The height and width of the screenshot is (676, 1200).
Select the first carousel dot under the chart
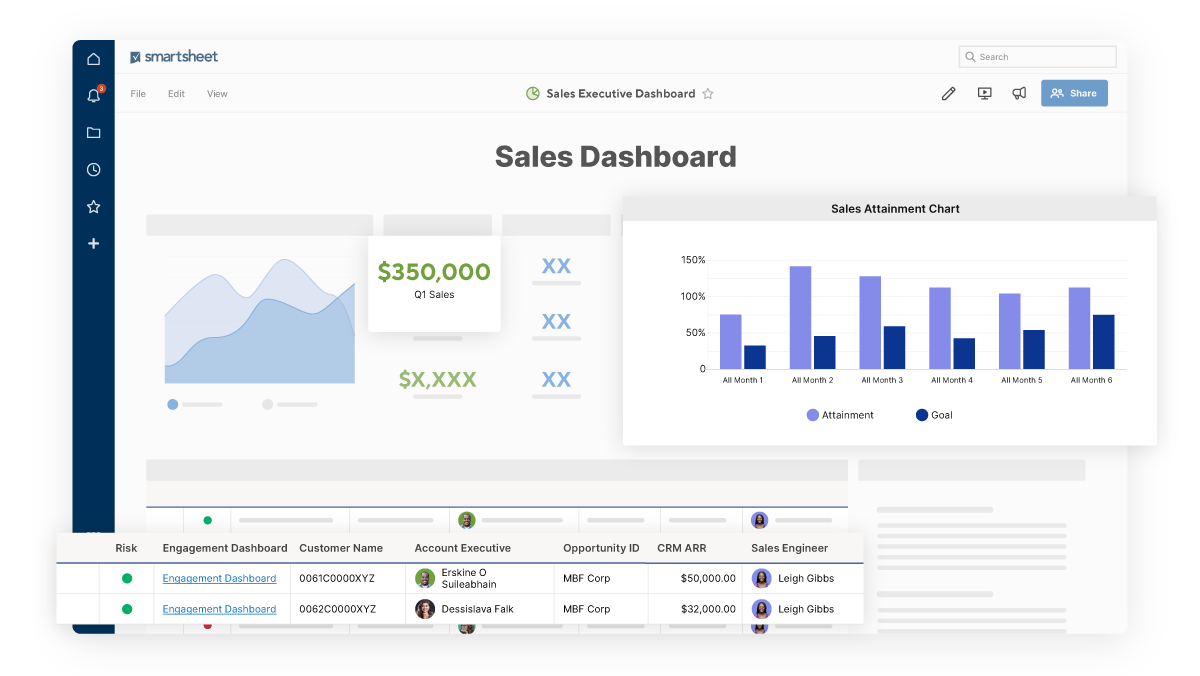172,404
